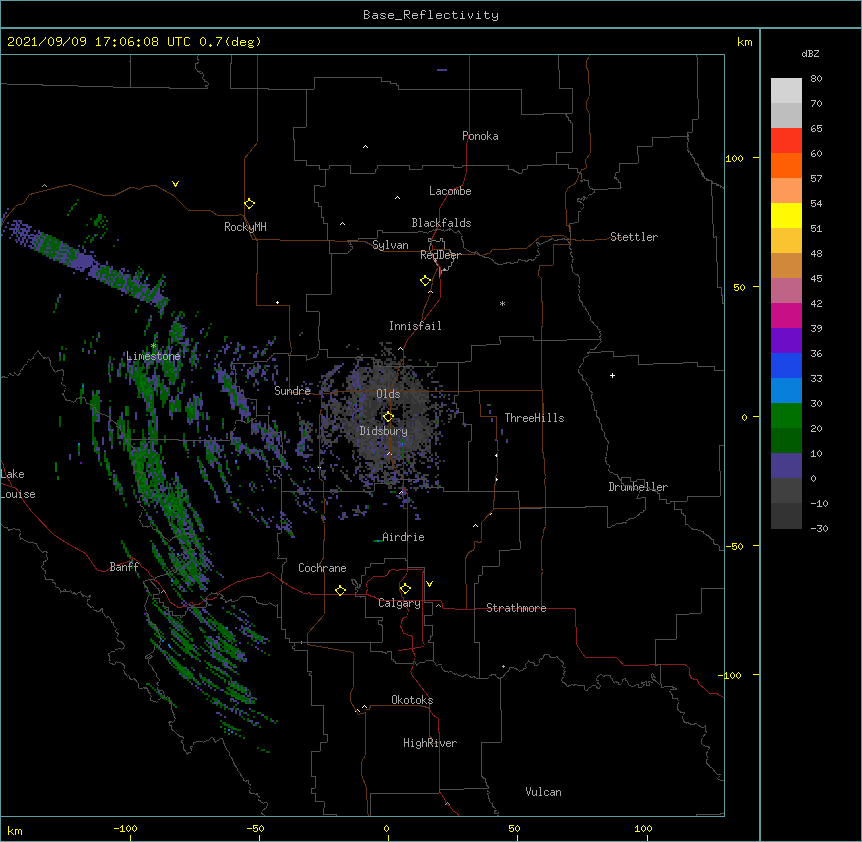Image resolution: width=862 pixels, height=842 pixels.
Task: Click the yellow v marker northeast of Calgary
Action: point(429,584)
